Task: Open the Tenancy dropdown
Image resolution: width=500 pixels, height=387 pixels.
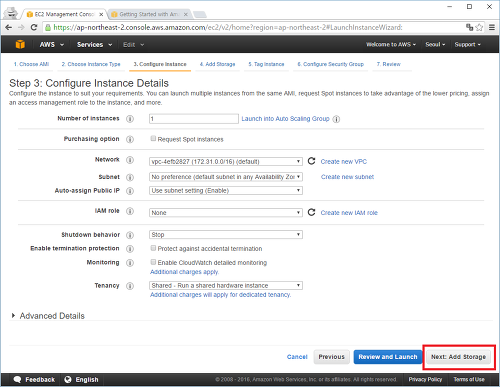Action: pos(226,285)
